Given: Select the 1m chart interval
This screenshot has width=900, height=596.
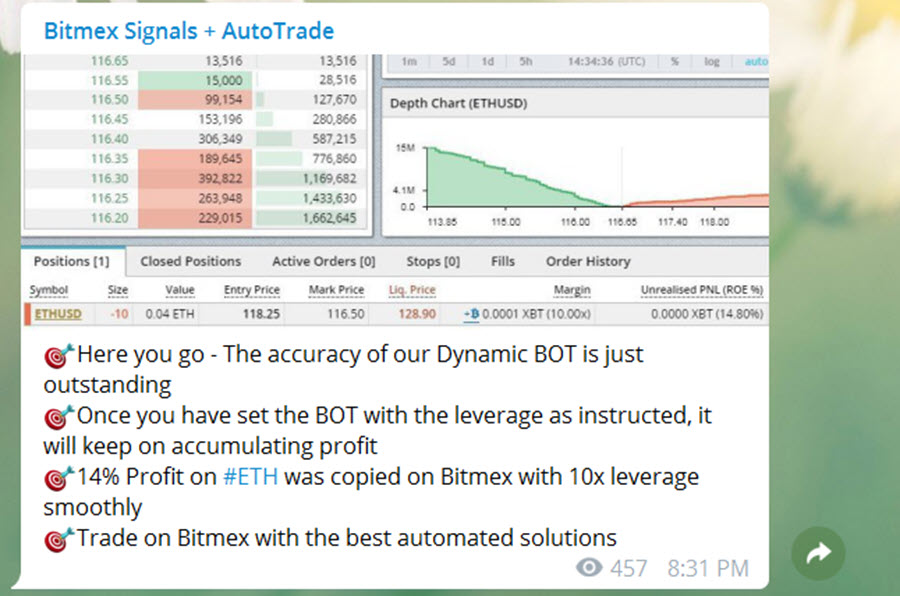Looking at the screenshot, I should tap(409, 61).
